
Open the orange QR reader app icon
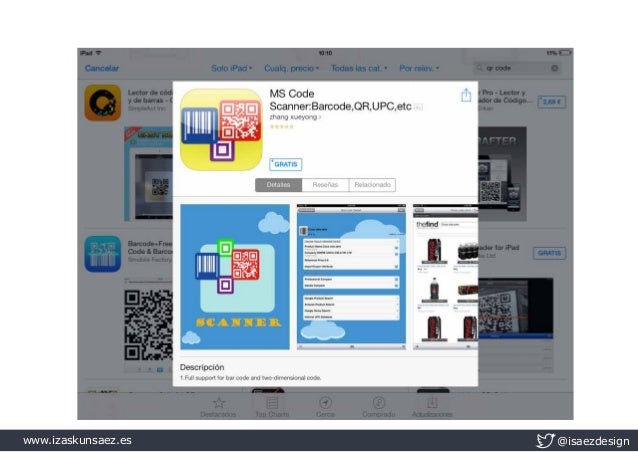click(x=103, y=103)
